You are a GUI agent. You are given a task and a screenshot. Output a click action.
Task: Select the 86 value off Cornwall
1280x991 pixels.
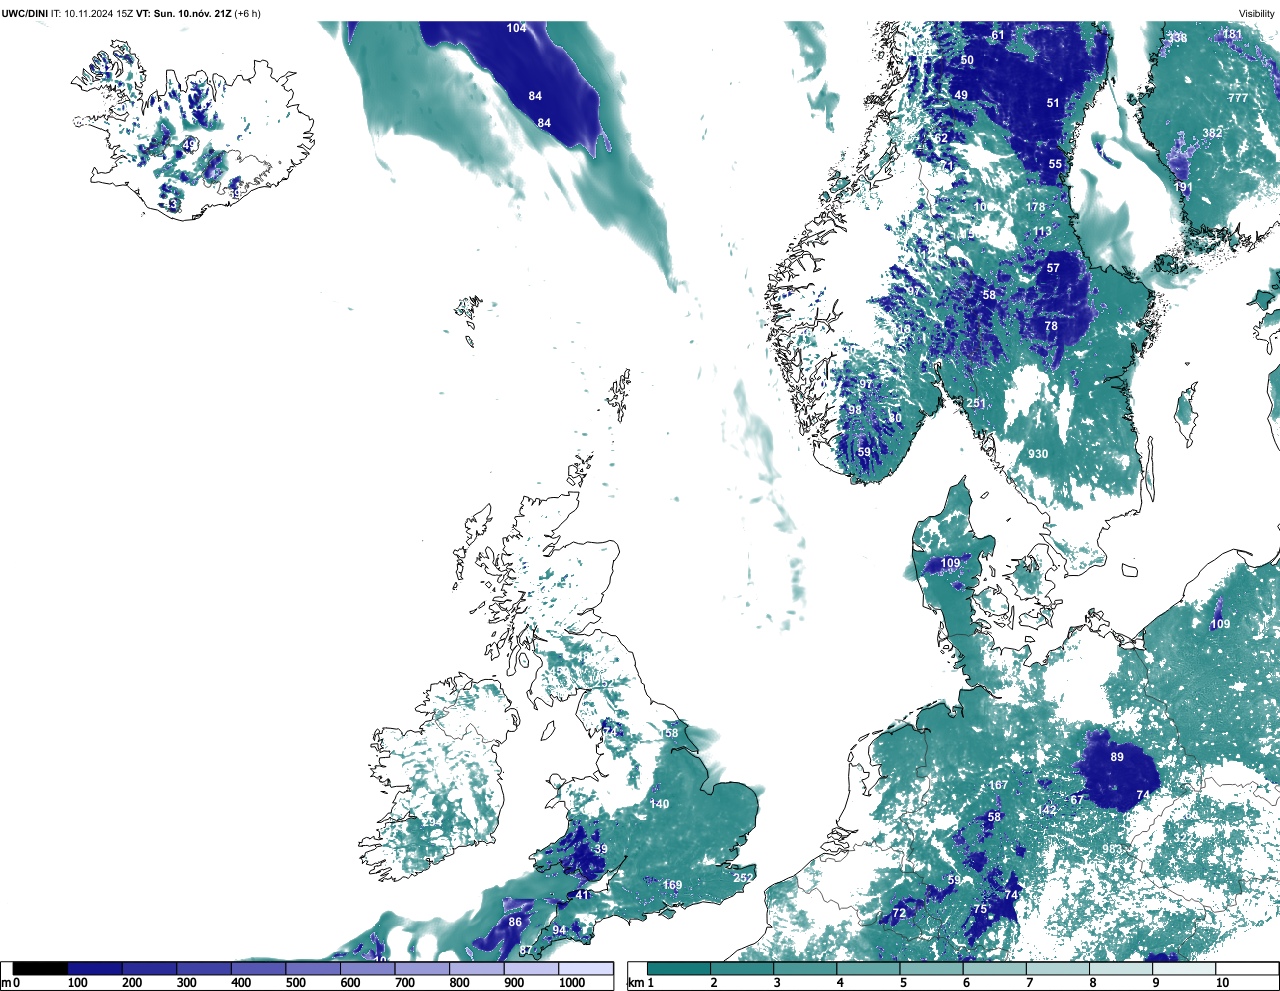click(515, 922)
